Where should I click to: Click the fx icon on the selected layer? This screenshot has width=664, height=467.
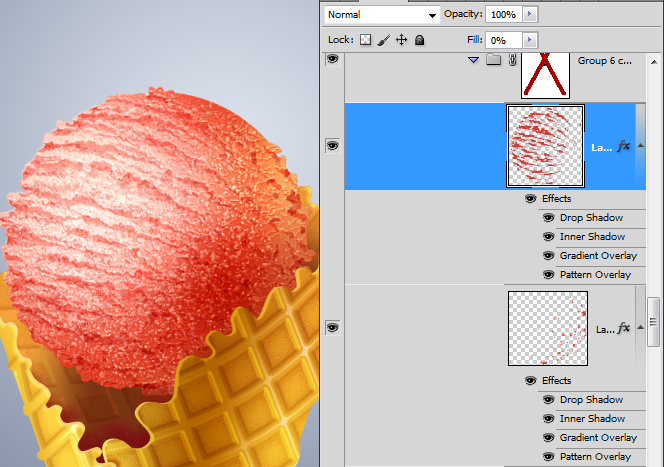click(x=624, y=146)
